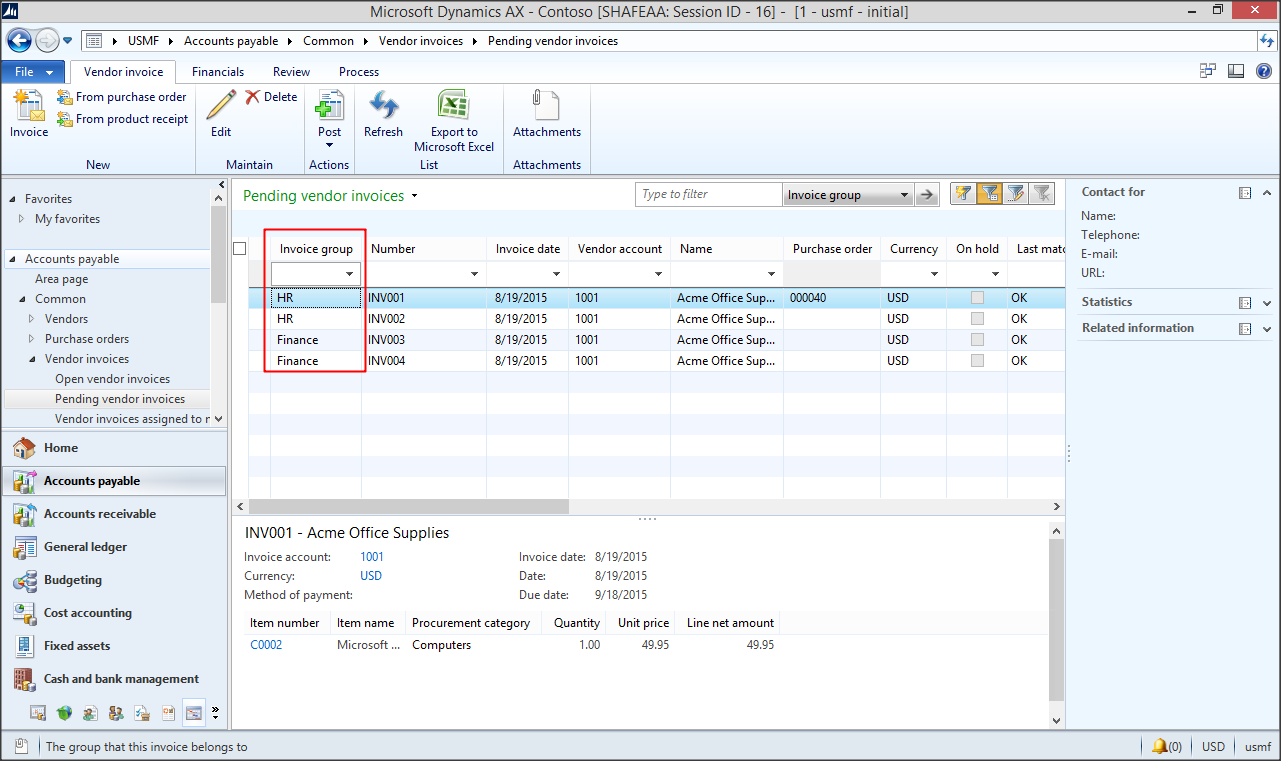Click the address bar refresh arrows icon

[1267, 41]
